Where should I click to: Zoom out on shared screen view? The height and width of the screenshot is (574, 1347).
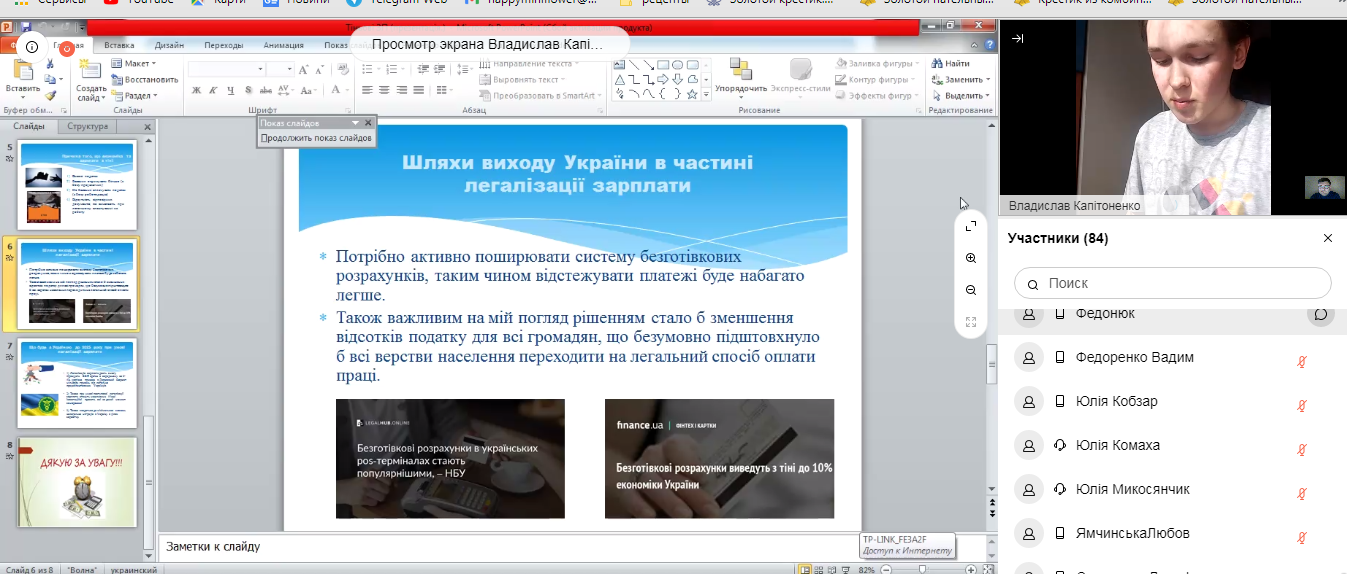(970, 290)
